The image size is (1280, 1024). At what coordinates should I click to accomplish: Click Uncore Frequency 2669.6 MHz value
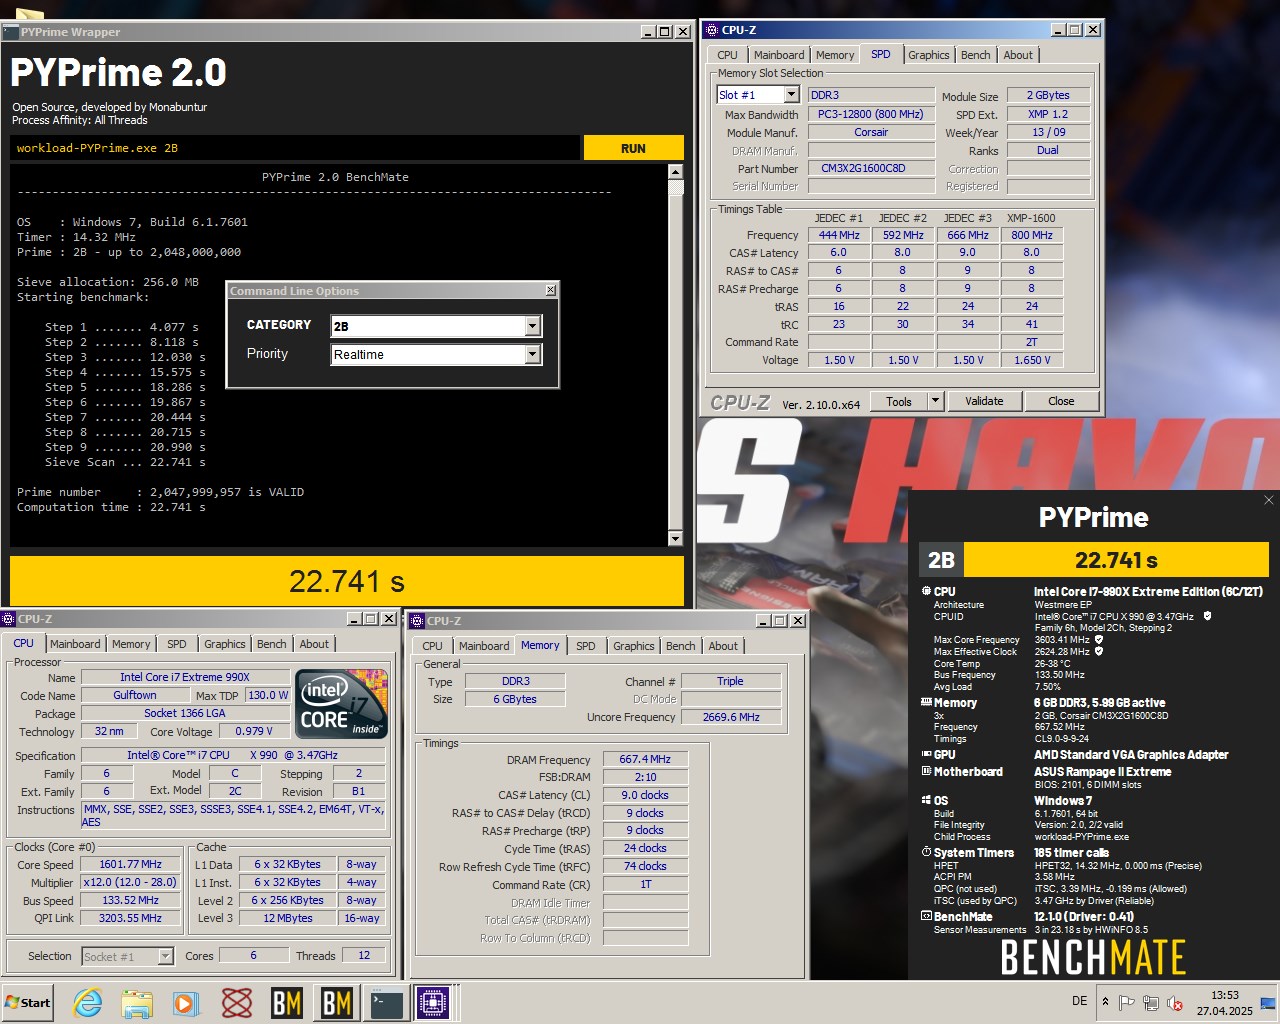click(x=731, y=717)
